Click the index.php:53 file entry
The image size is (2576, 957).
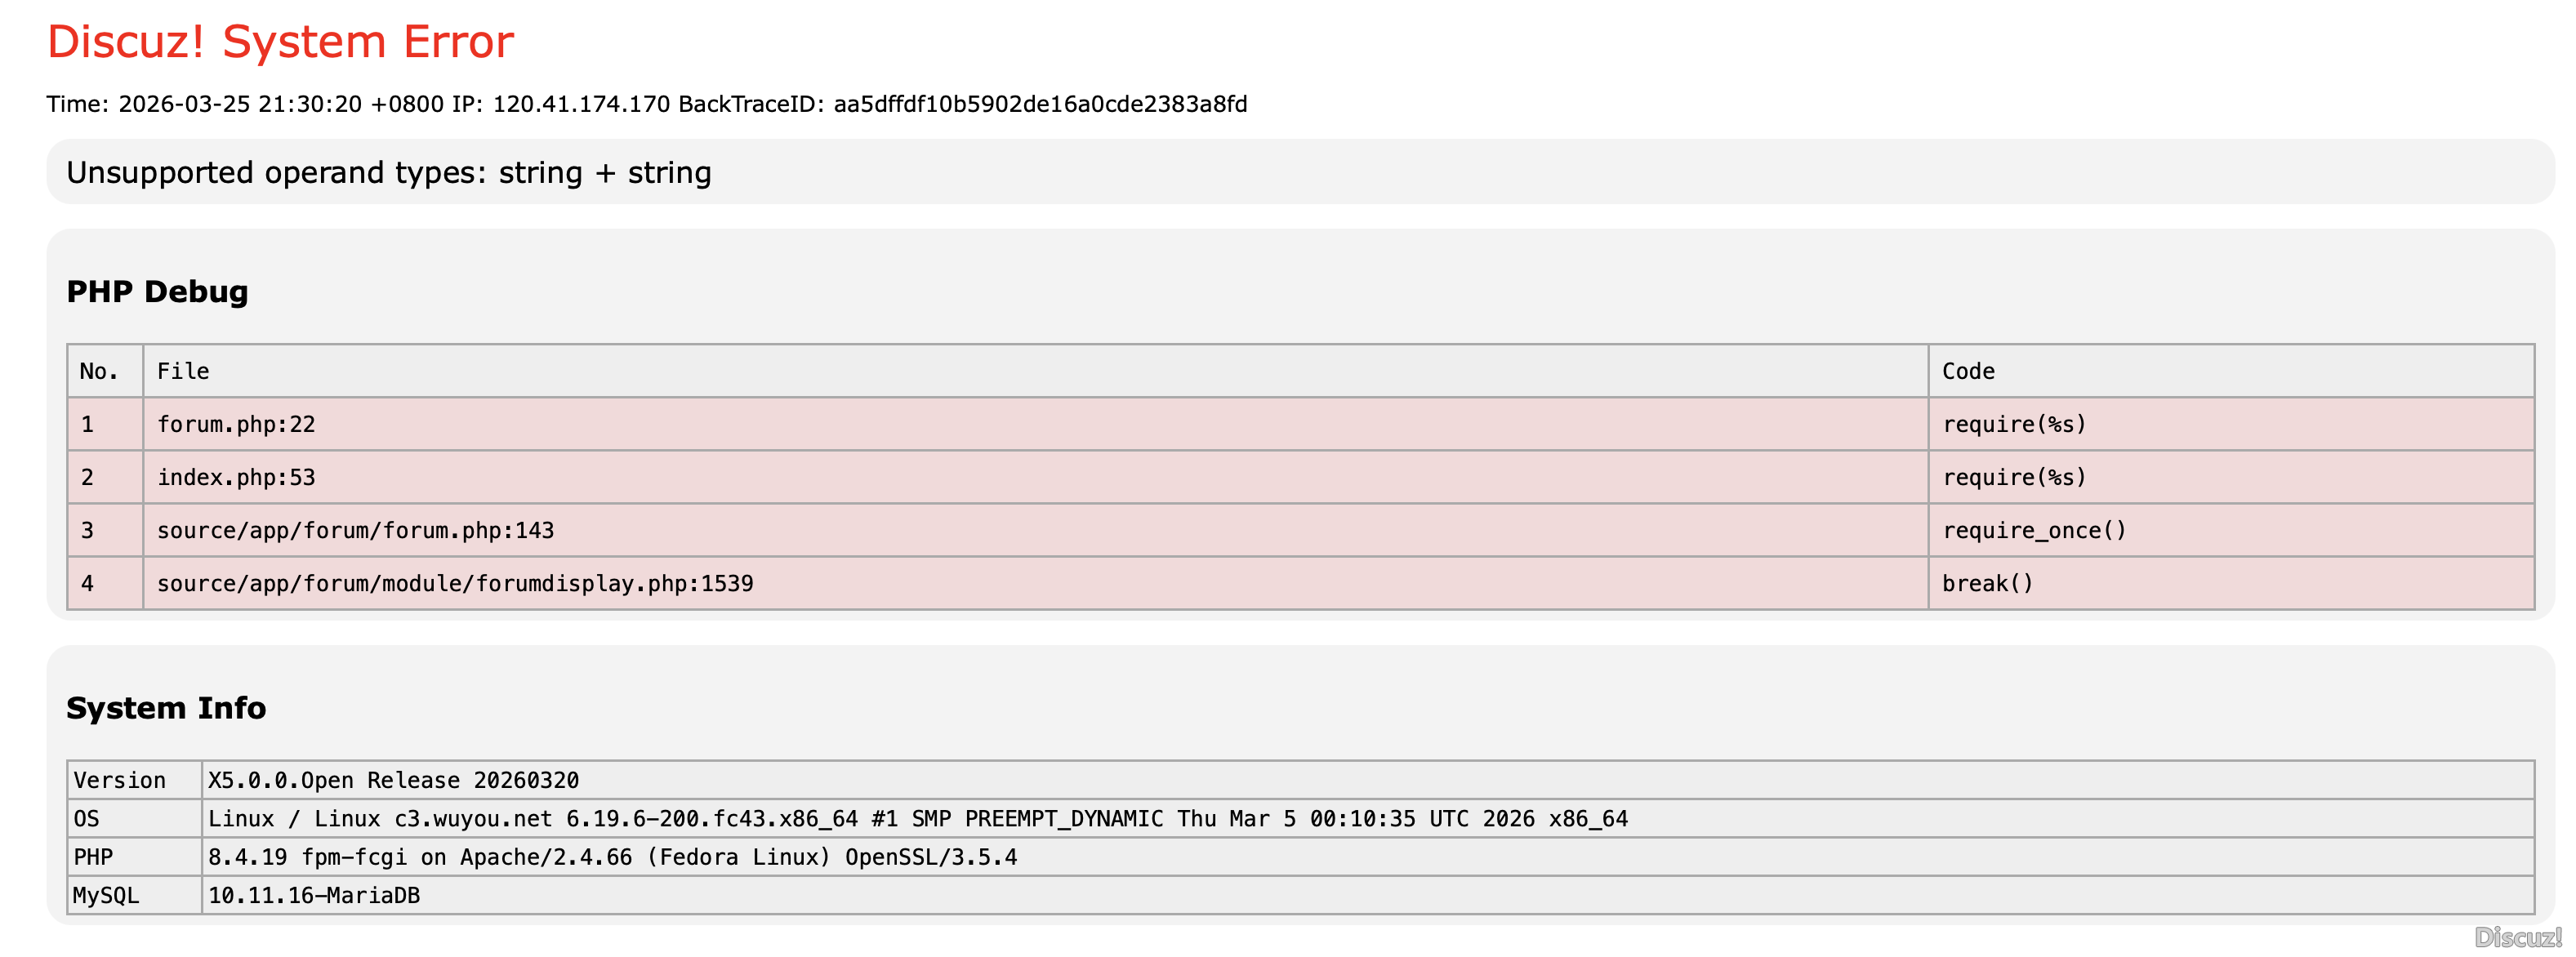pyautogui.click(x=236, y=477)
